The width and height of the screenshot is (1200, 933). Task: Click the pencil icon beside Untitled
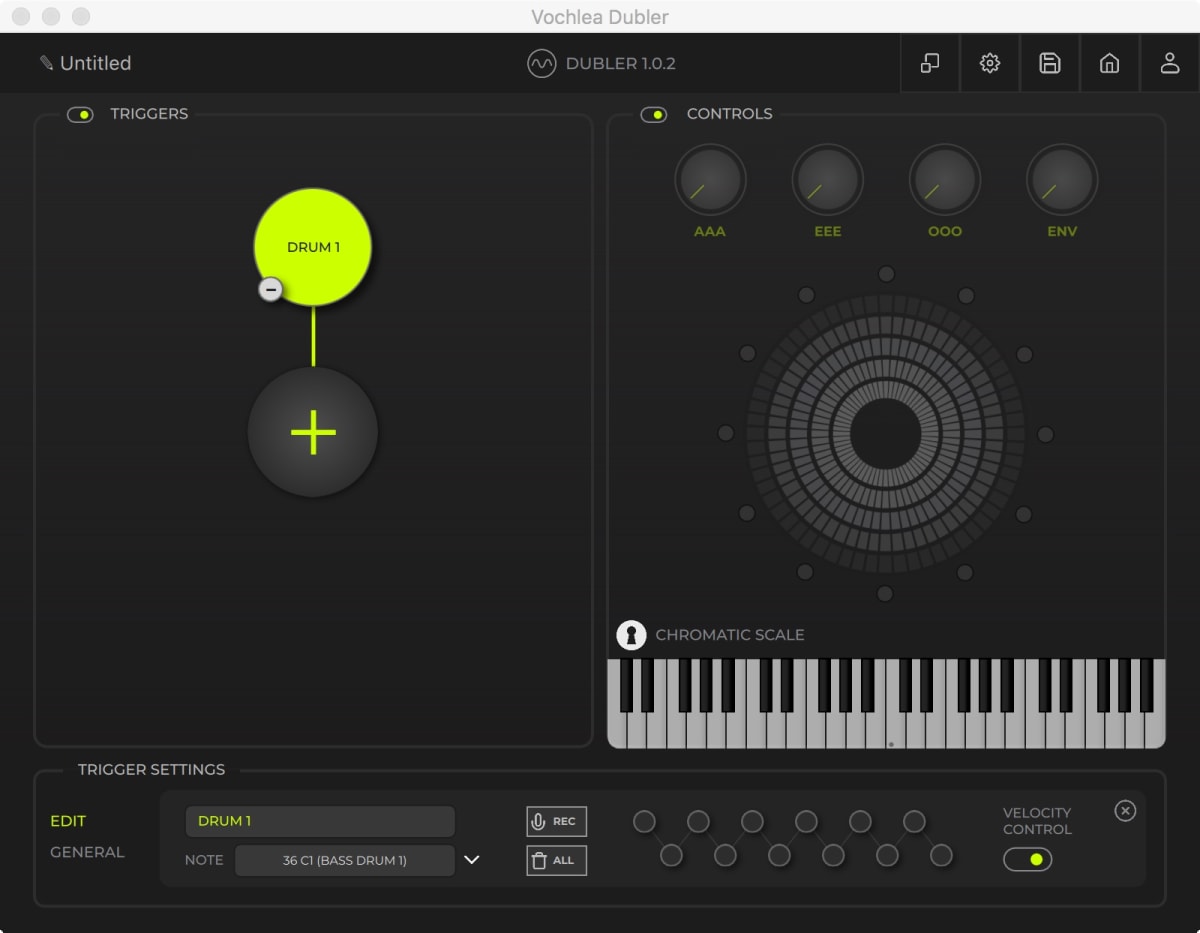point(46,63)
